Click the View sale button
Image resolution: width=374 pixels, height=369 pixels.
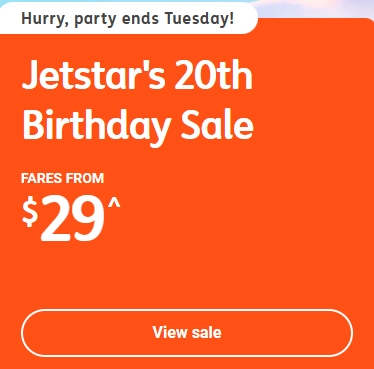tap(187, 333)
